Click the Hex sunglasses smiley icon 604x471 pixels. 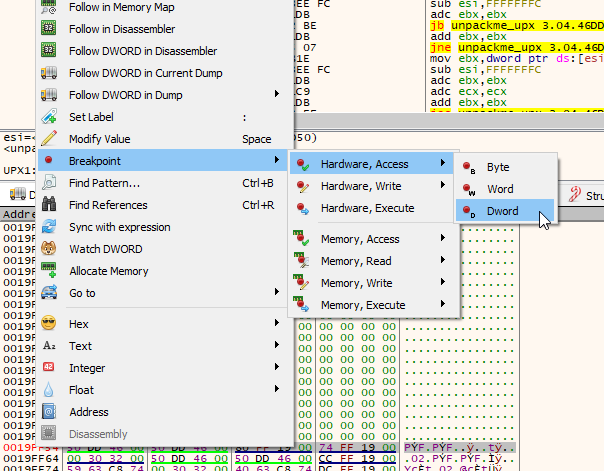49,323
